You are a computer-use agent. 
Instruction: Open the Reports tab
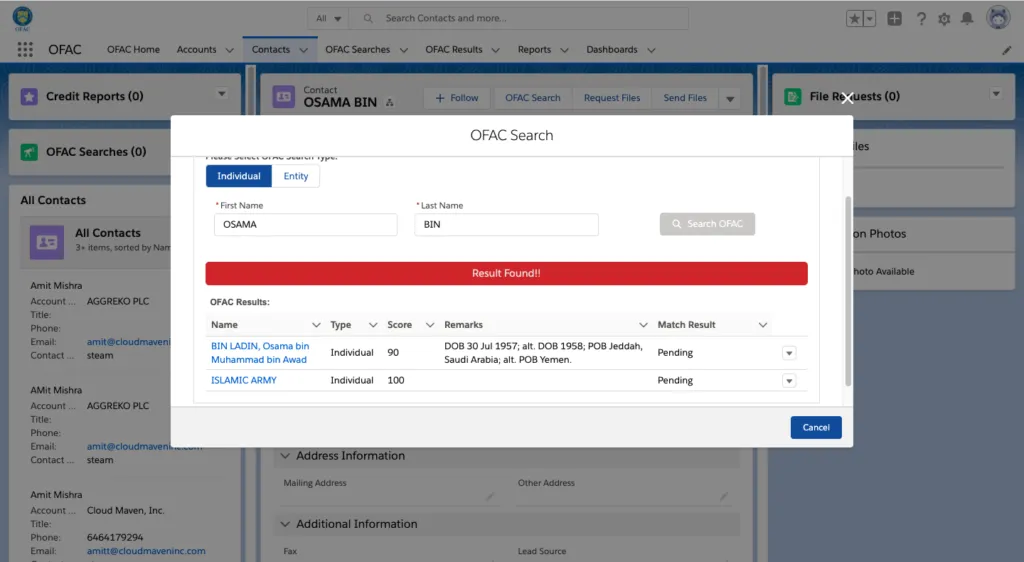534,50
